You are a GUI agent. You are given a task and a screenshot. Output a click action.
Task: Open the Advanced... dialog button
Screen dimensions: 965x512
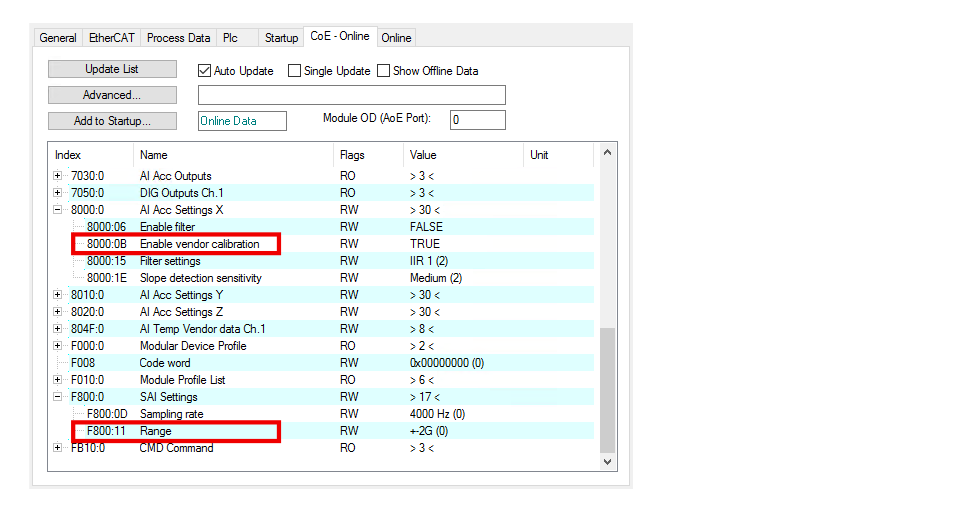coord(112,95)
